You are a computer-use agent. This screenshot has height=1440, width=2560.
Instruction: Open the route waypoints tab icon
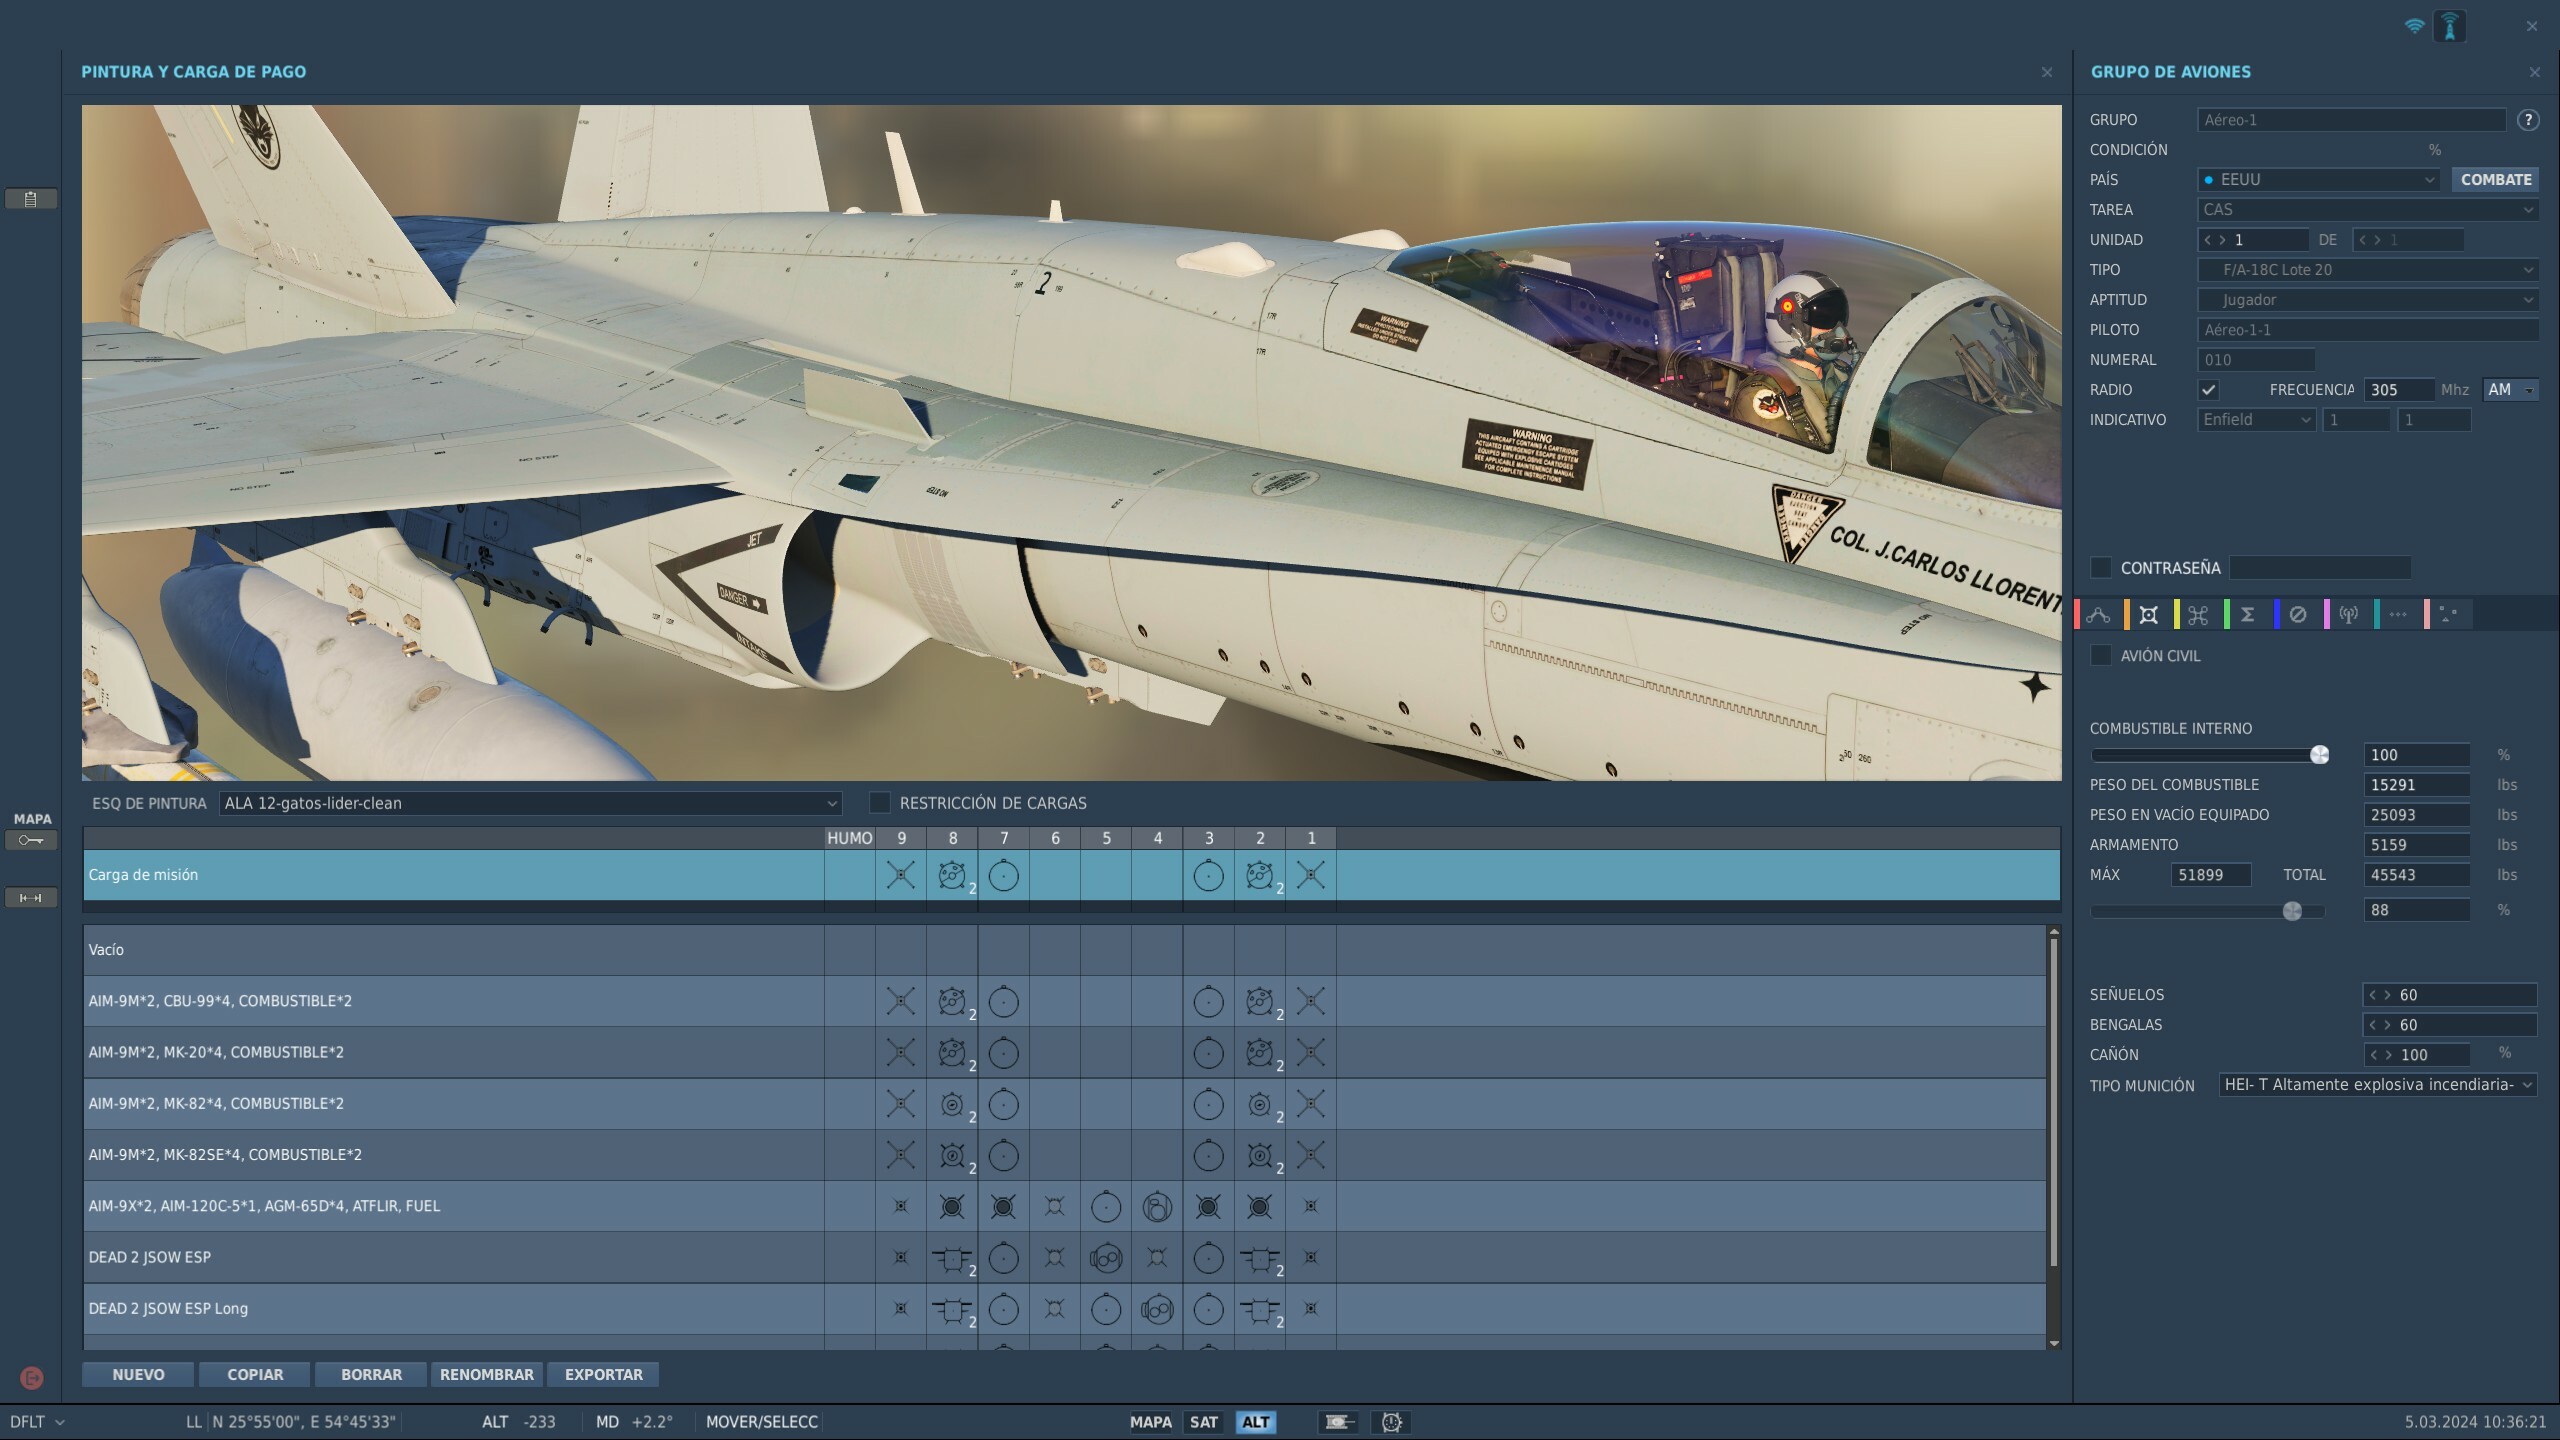(2098, 615)
